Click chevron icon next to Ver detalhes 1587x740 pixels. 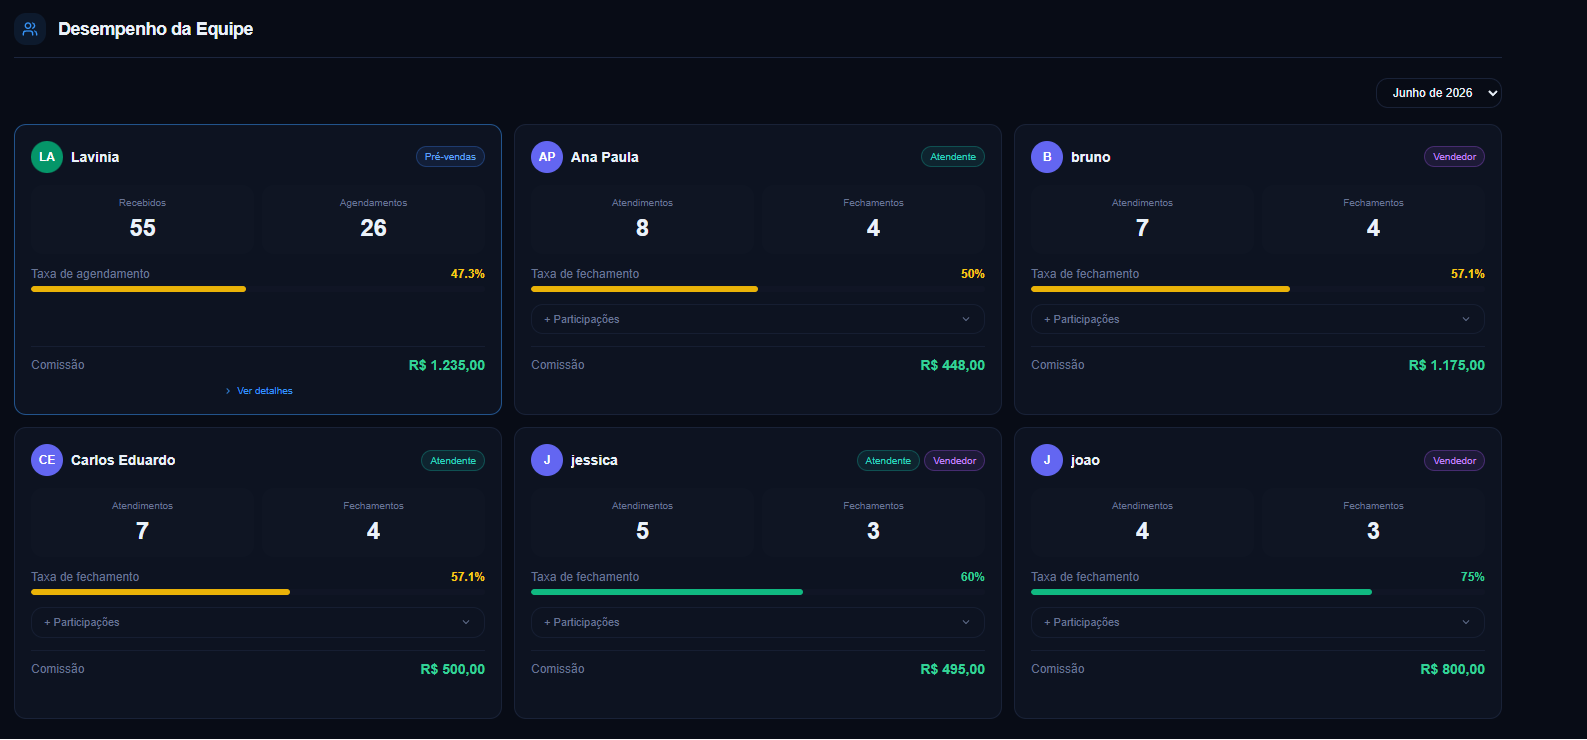228,391
